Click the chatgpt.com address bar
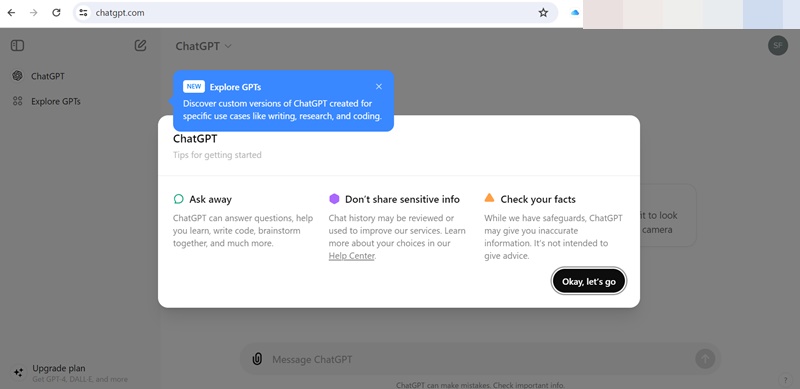 [x=315, y=13]
